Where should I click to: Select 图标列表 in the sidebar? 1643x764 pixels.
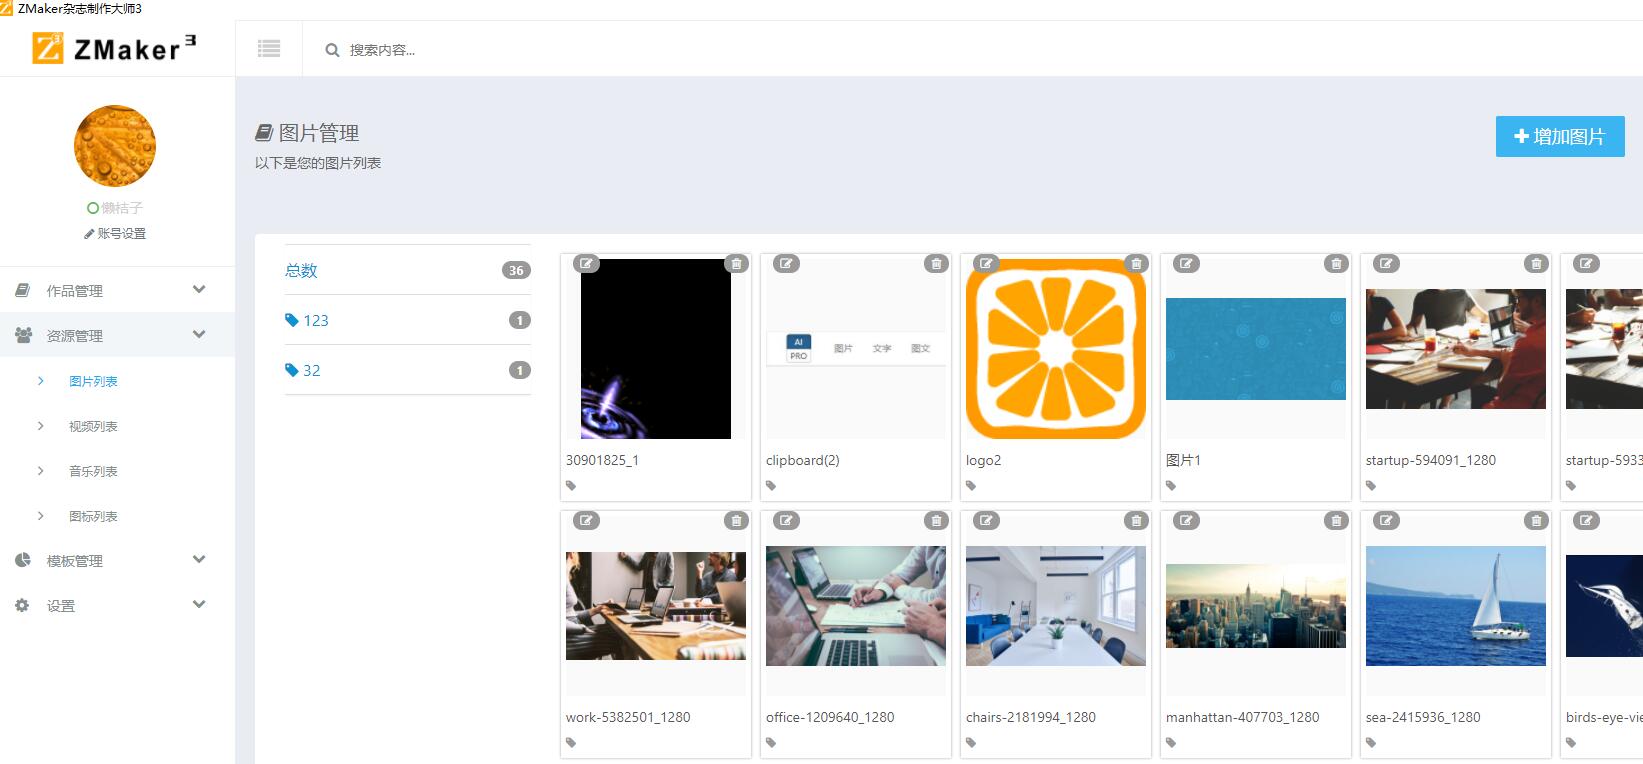pos(93,516)
